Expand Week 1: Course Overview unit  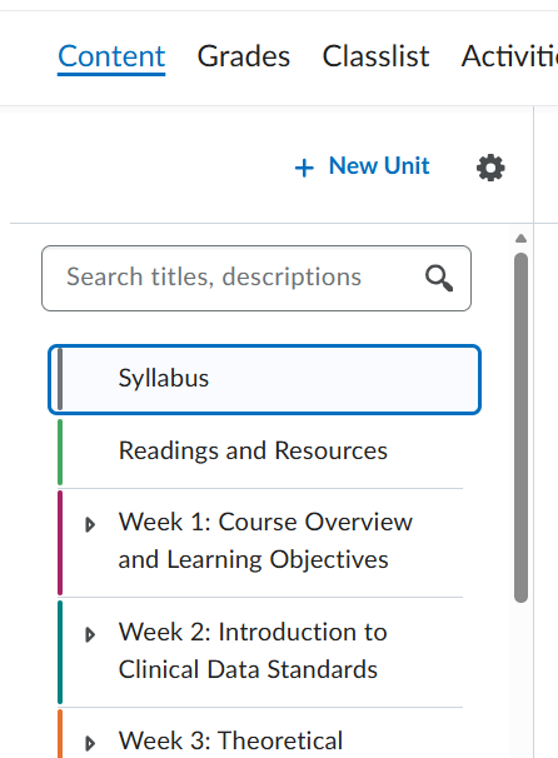click(89, 525)
